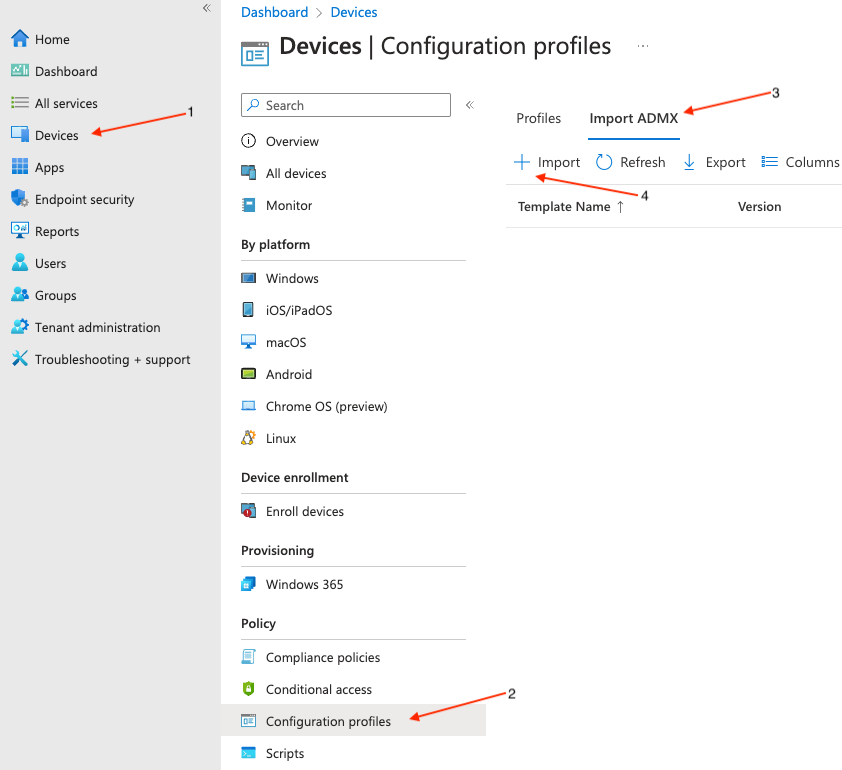
Task: Open Endpoint security in navigation
Action: (x=84, y=199)
